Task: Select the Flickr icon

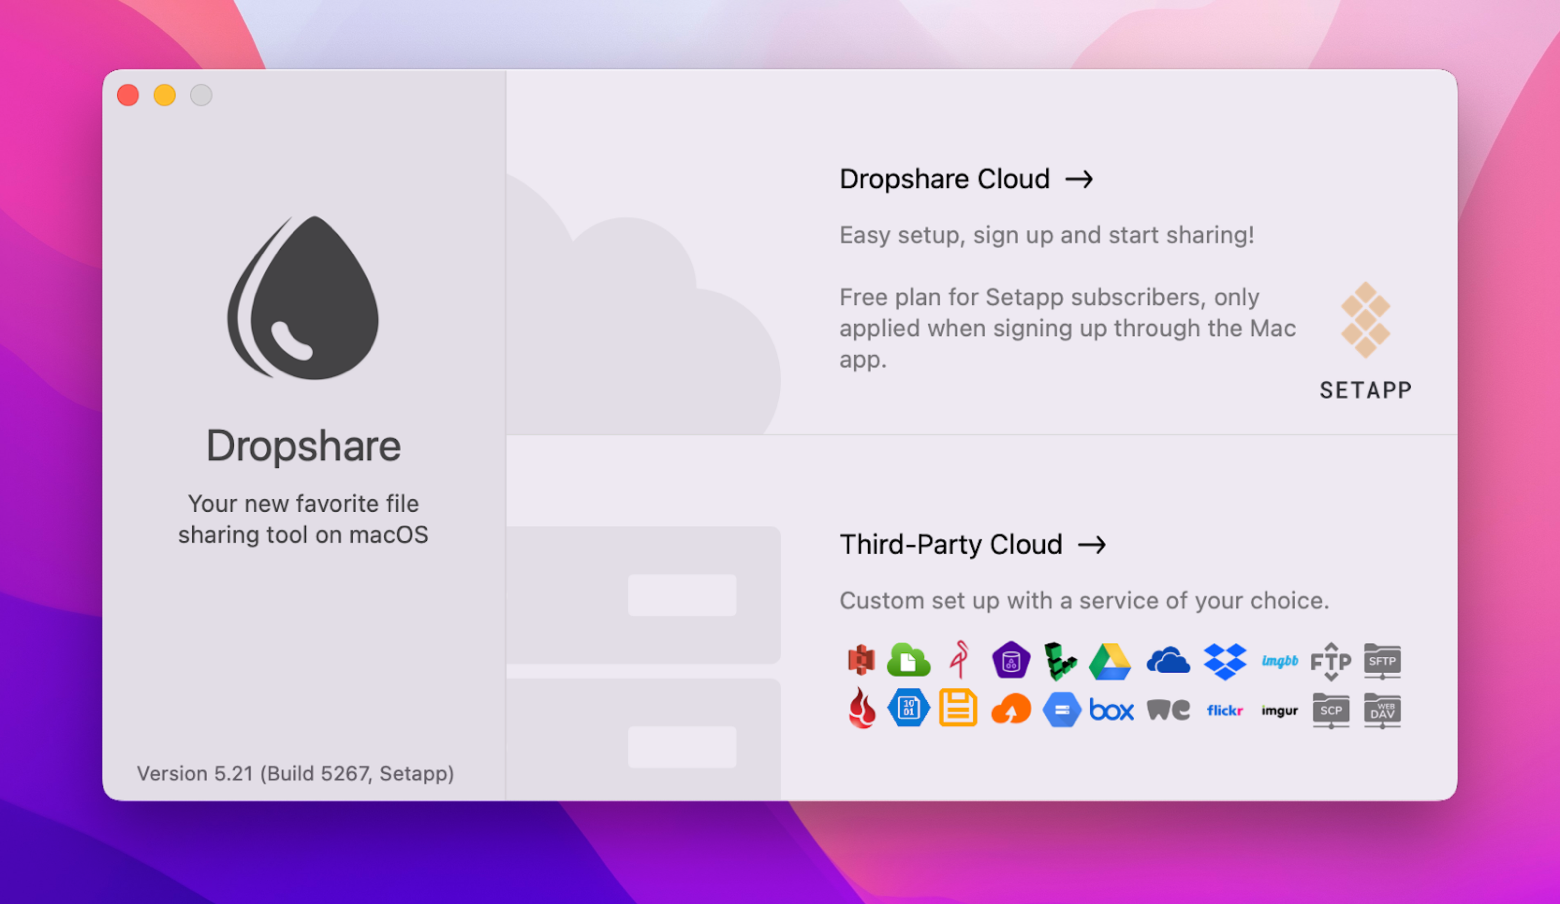Action: click(x=1224, y=709)
